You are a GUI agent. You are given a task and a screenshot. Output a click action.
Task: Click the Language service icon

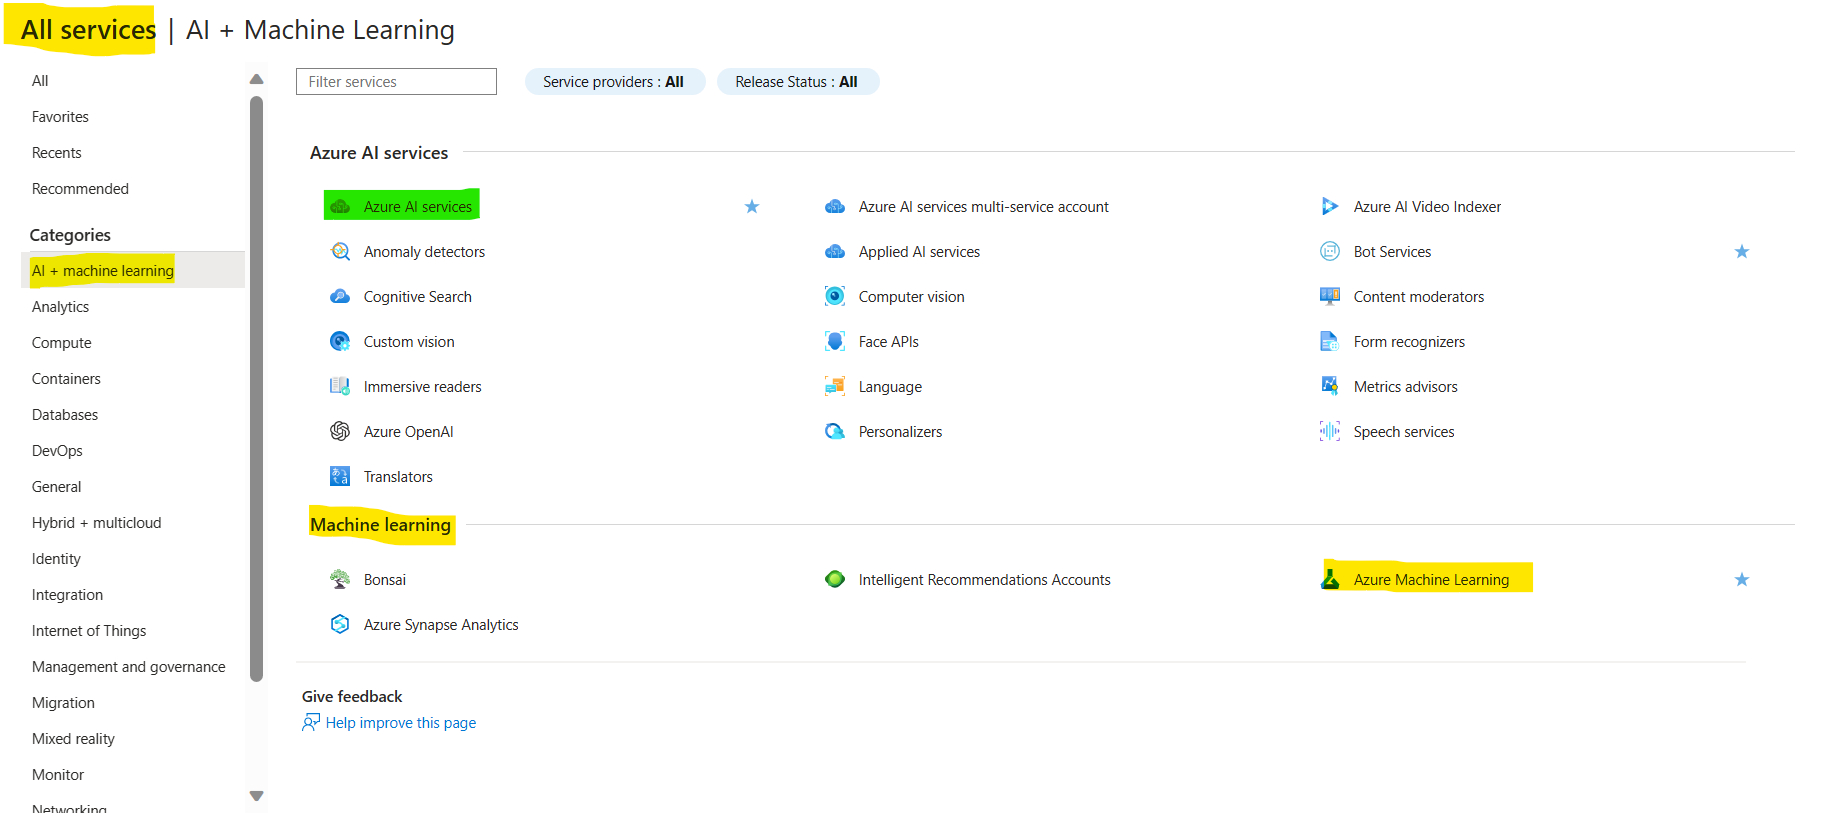(x=835, y=387)
